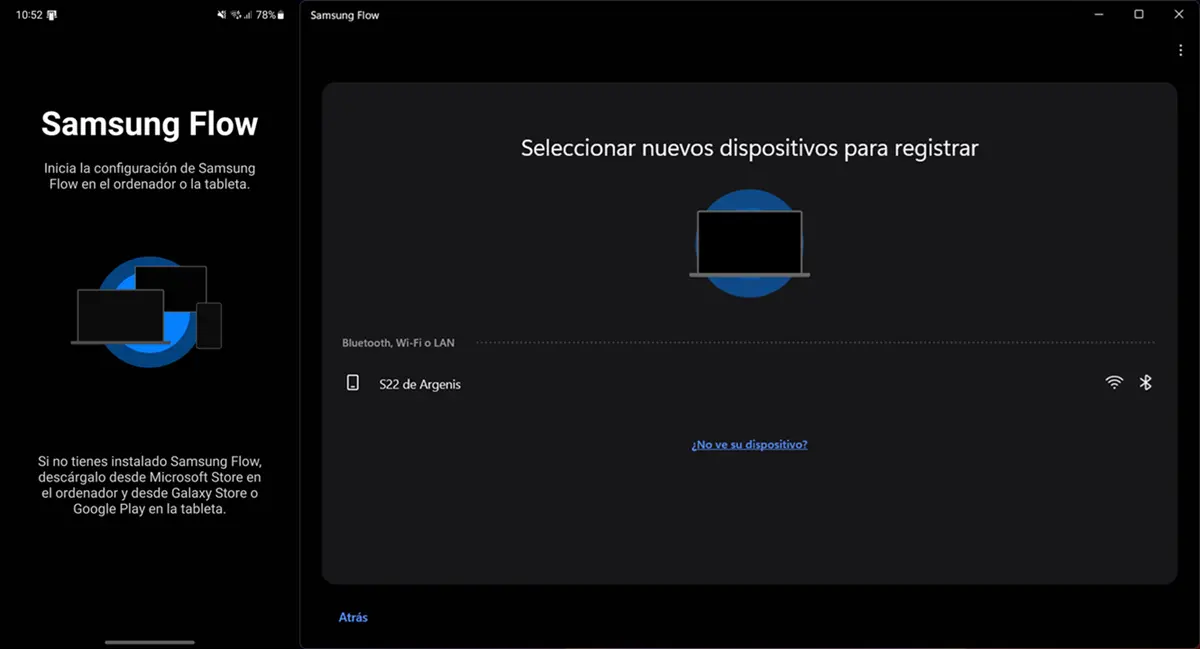
Task: Maximize the Samsung Flow window
Action: (x=1138, y=14)
